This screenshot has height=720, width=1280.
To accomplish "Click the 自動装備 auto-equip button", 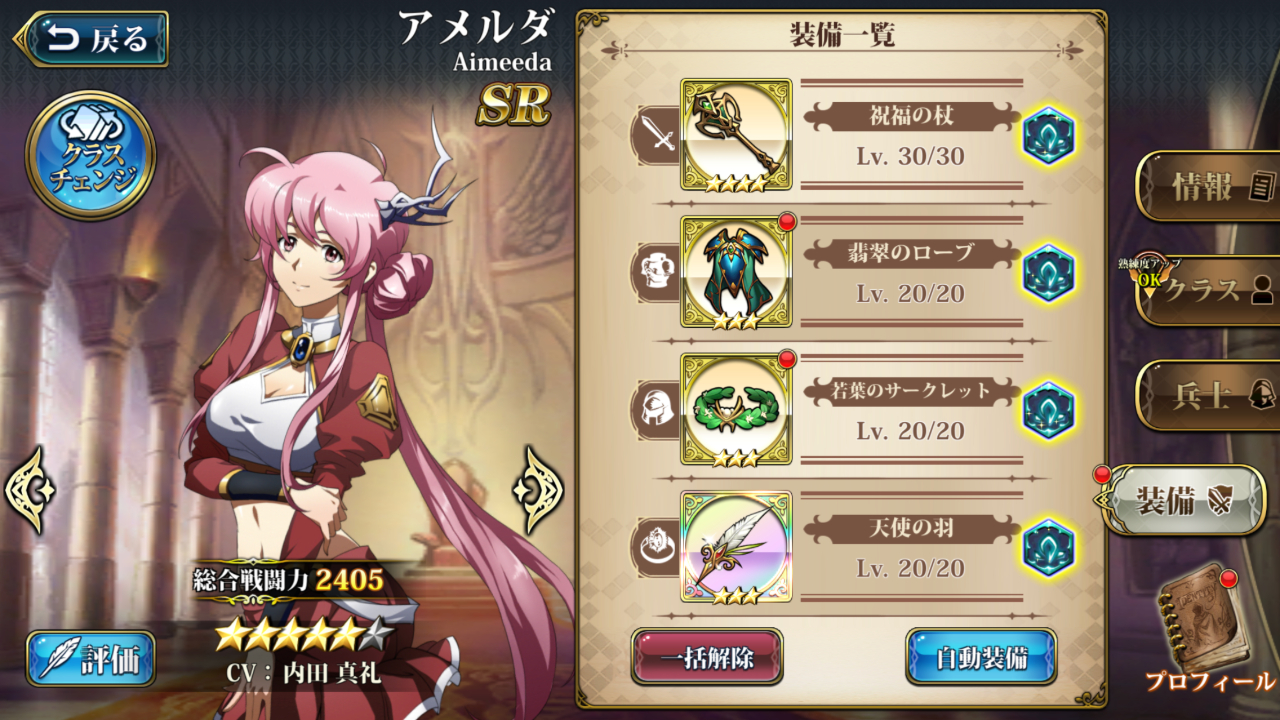I will (981, 657).
